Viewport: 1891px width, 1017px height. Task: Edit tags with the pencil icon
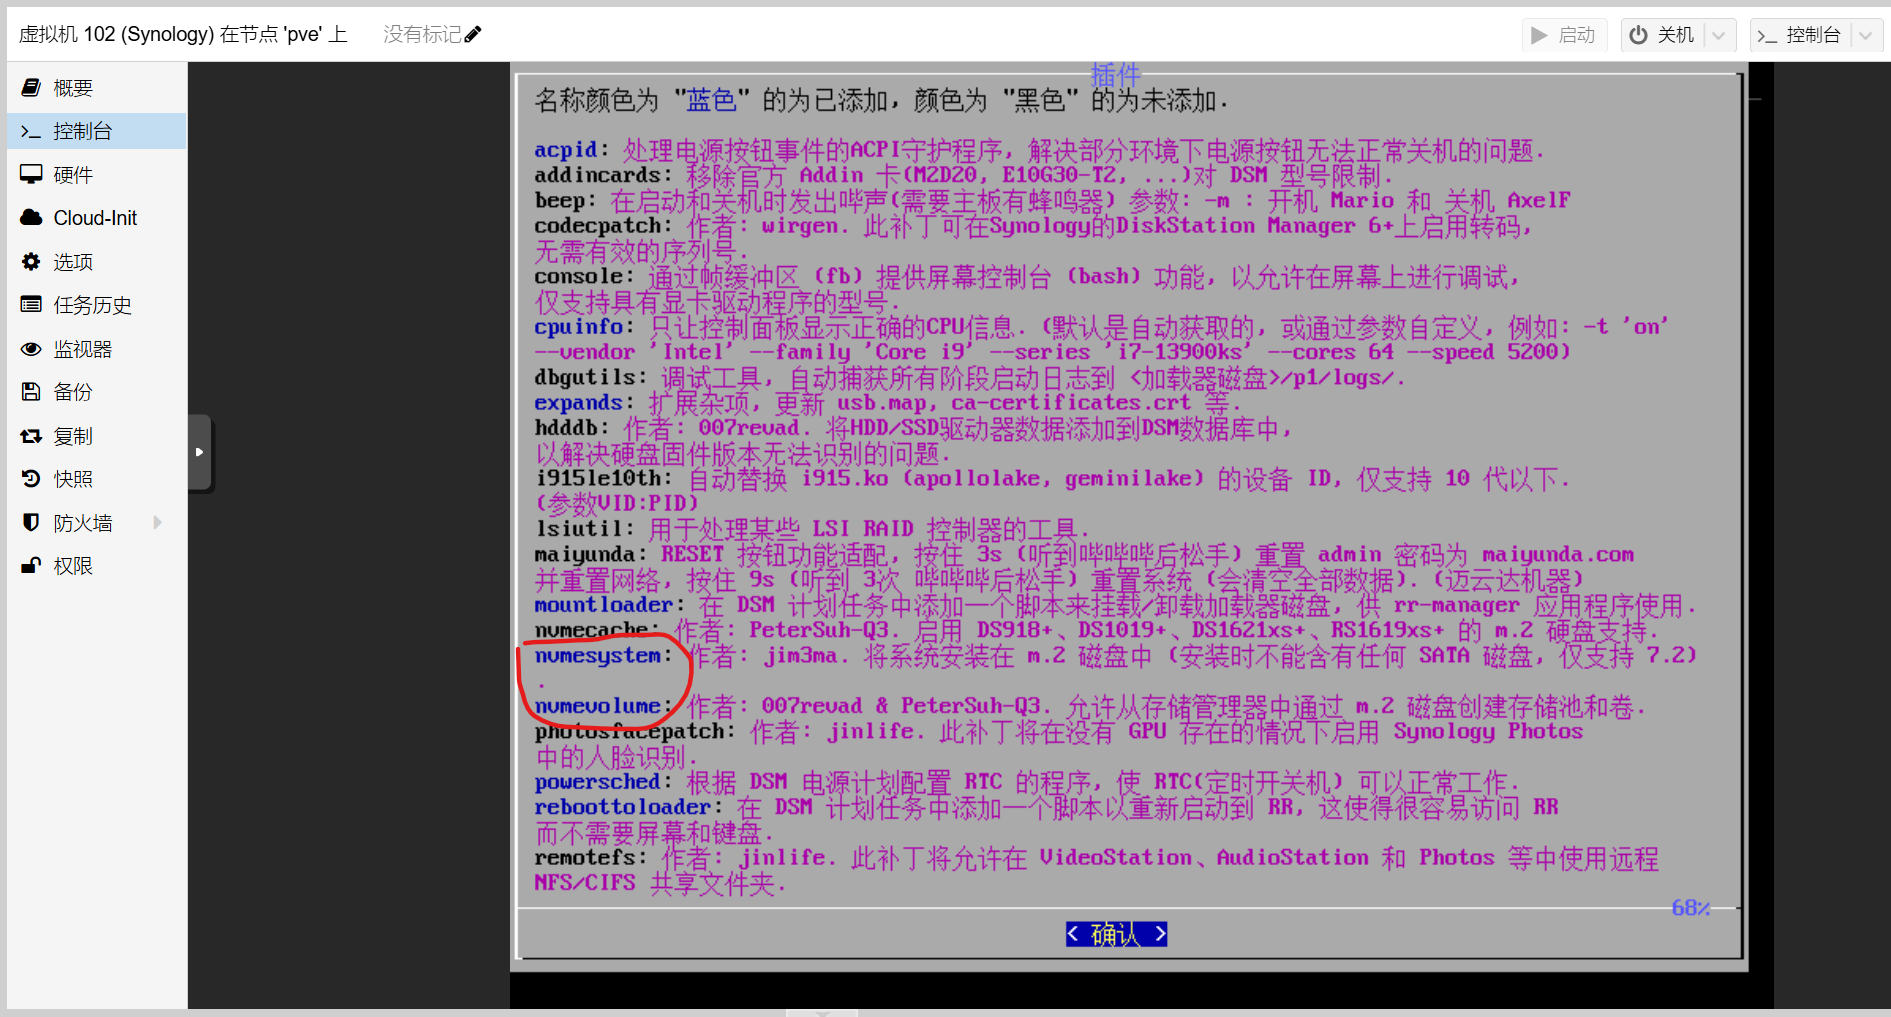click(473, 35)
